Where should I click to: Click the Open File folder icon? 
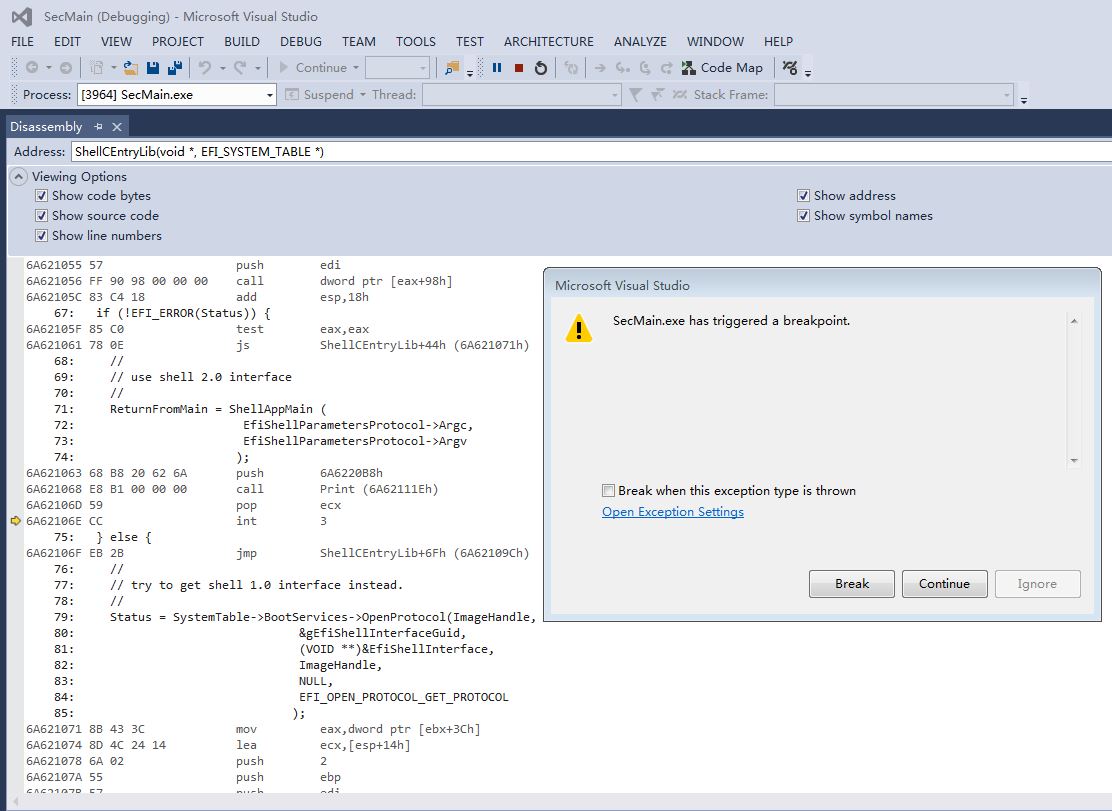(130, 67)
